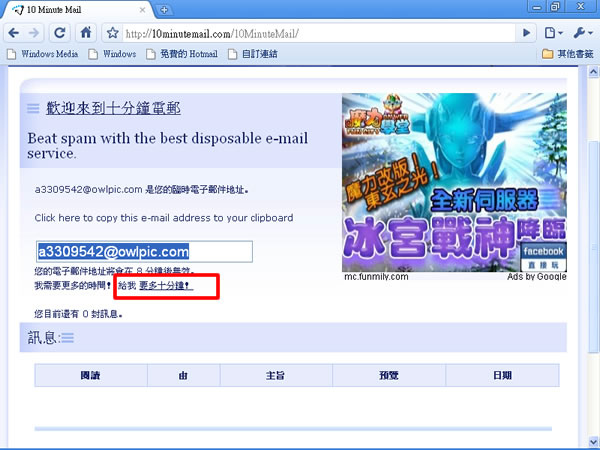Click the scrollbar down arrow

pyautogui.click(x=593, y=441)
